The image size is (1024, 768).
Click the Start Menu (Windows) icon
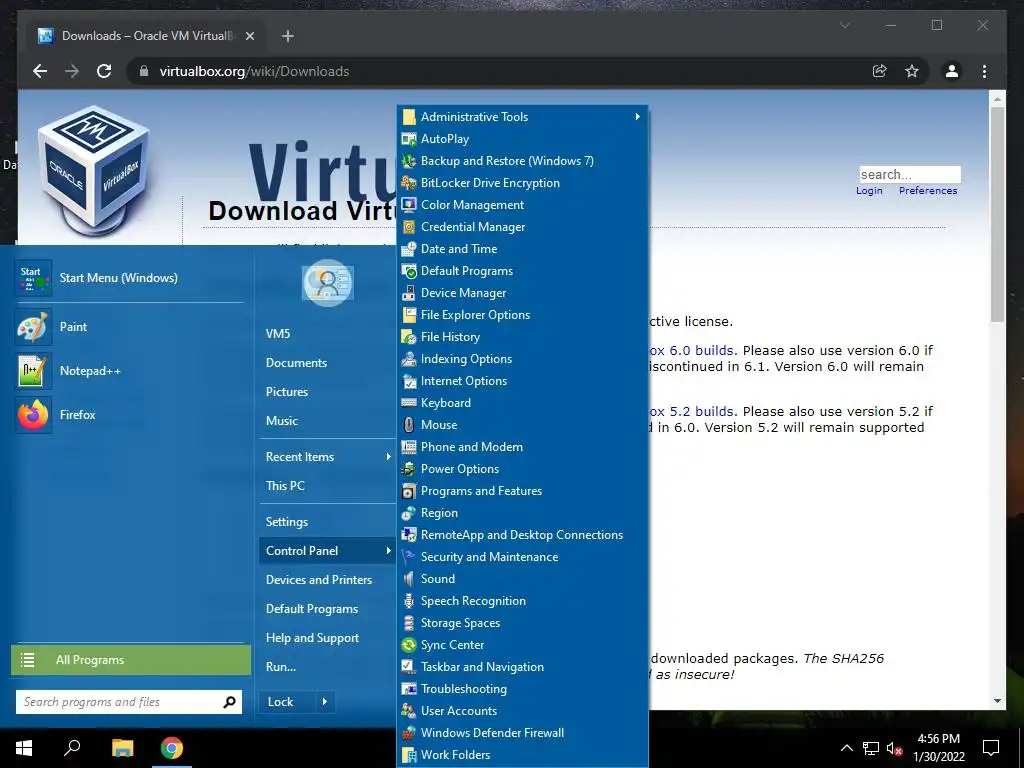point(33,278)
